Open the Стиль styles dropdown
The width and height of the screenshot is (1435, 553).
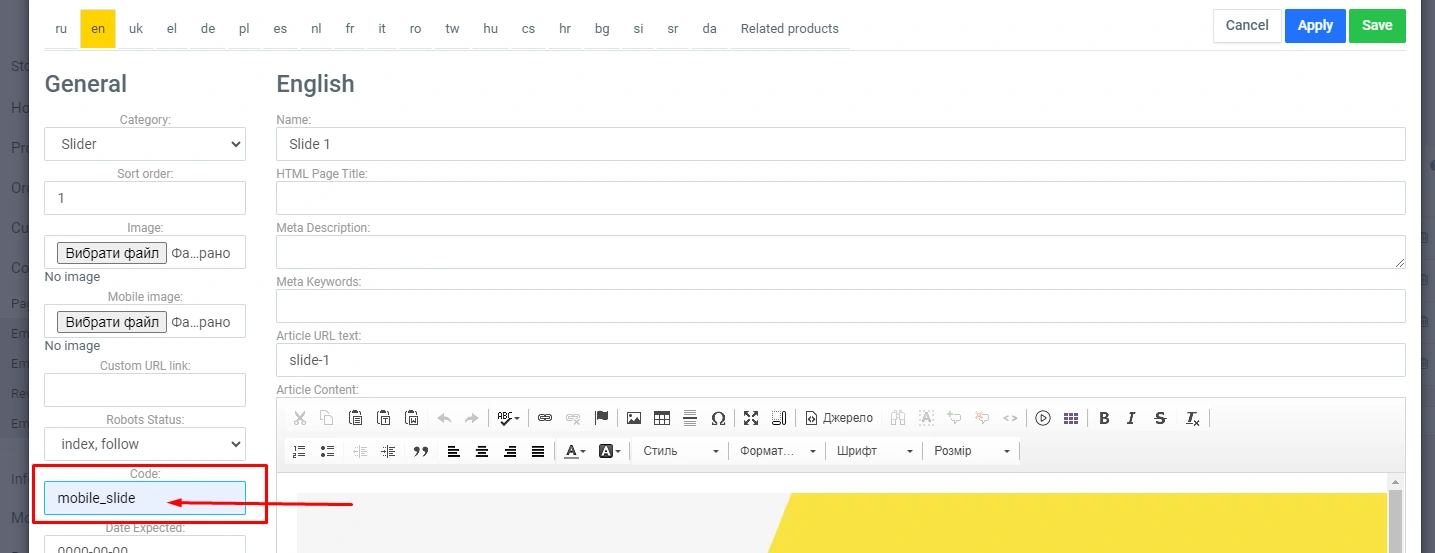click(680, 451)
